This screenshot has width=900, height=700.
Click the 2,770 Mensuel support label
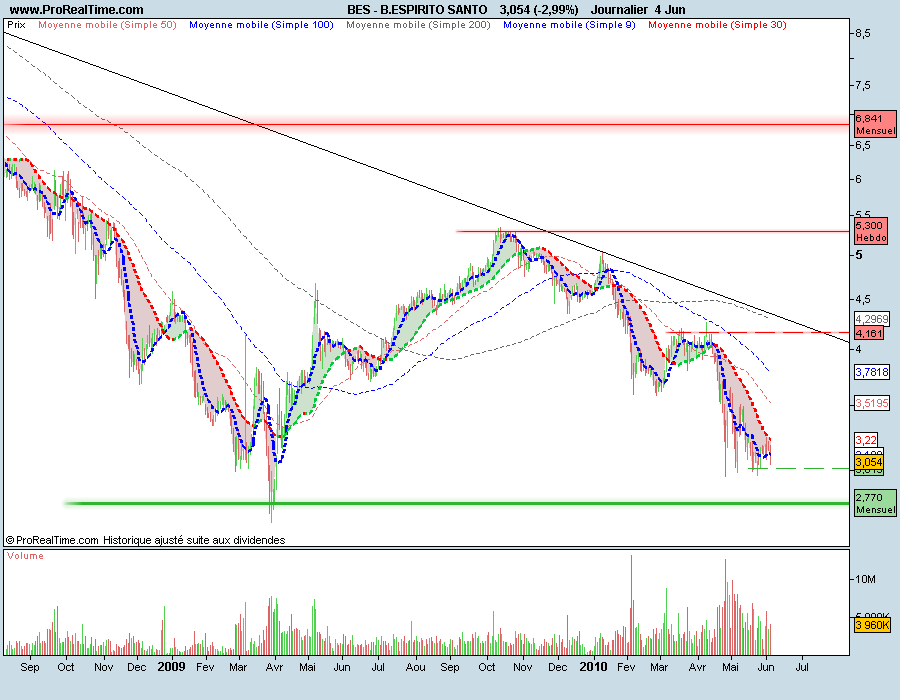pos(875,503)
